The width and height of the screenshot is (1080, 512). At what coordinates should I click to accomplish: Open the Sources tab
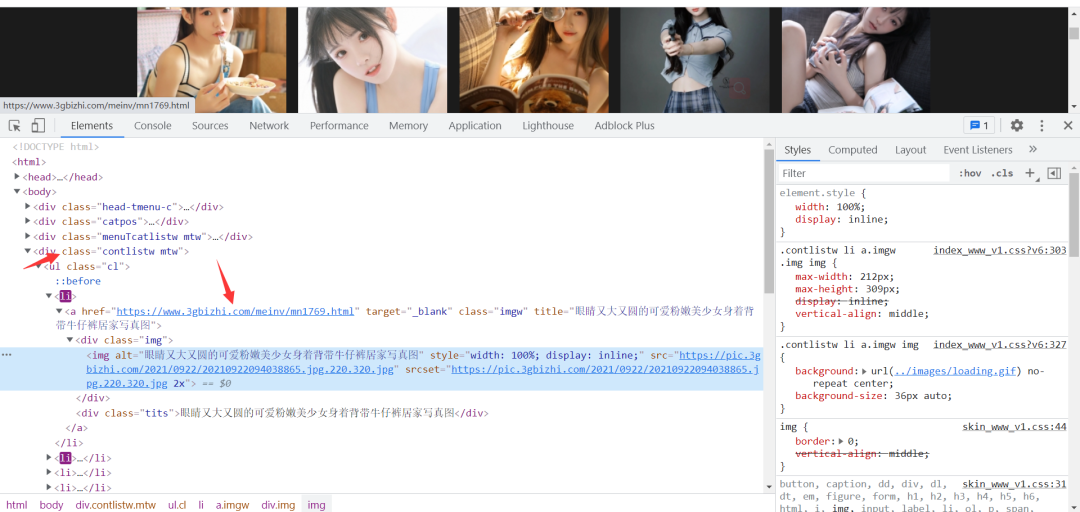pyautogui.click(x=210, y=125)
